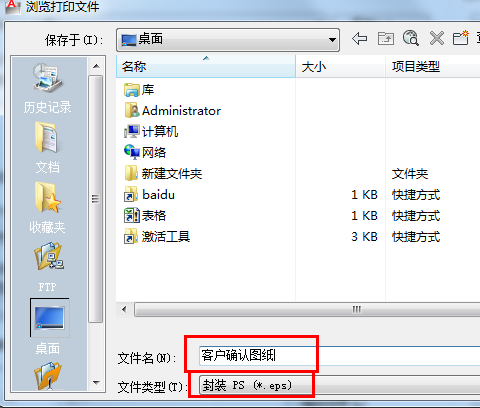Click the 项目类型 column header
The width and height of the screenshot is (480, 408).
click(x=433, y=67)
